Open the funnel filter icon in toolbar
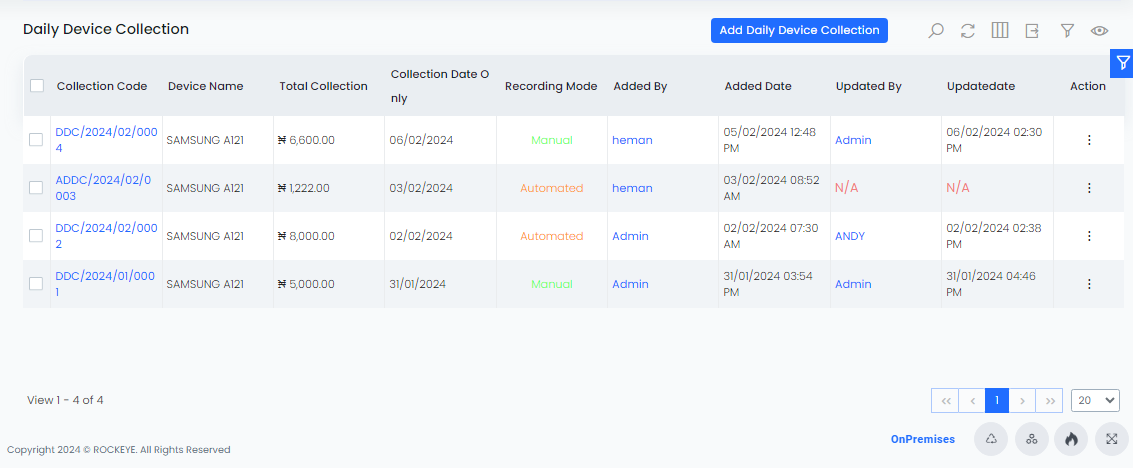This screenshot has width=1133, height=468. pos(1067,30)
